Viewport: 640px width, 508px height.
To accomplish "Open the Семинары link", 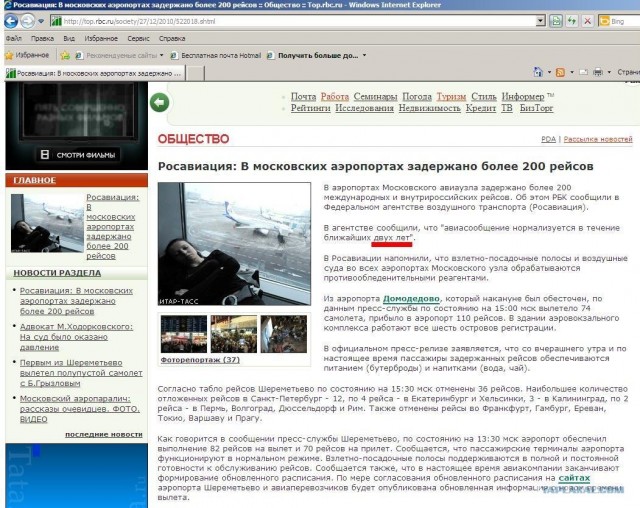I will coord(375,97).
